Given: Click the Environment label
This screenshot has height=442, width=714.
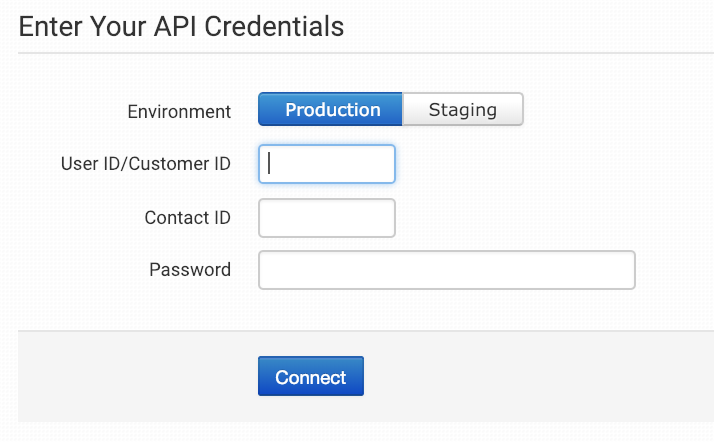Looking at the screenshot, I should coord(179,111).
